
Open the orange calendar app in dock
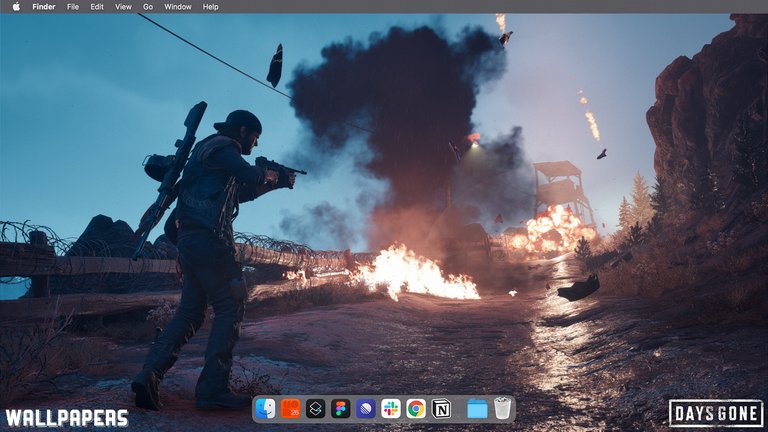(290, 408)
